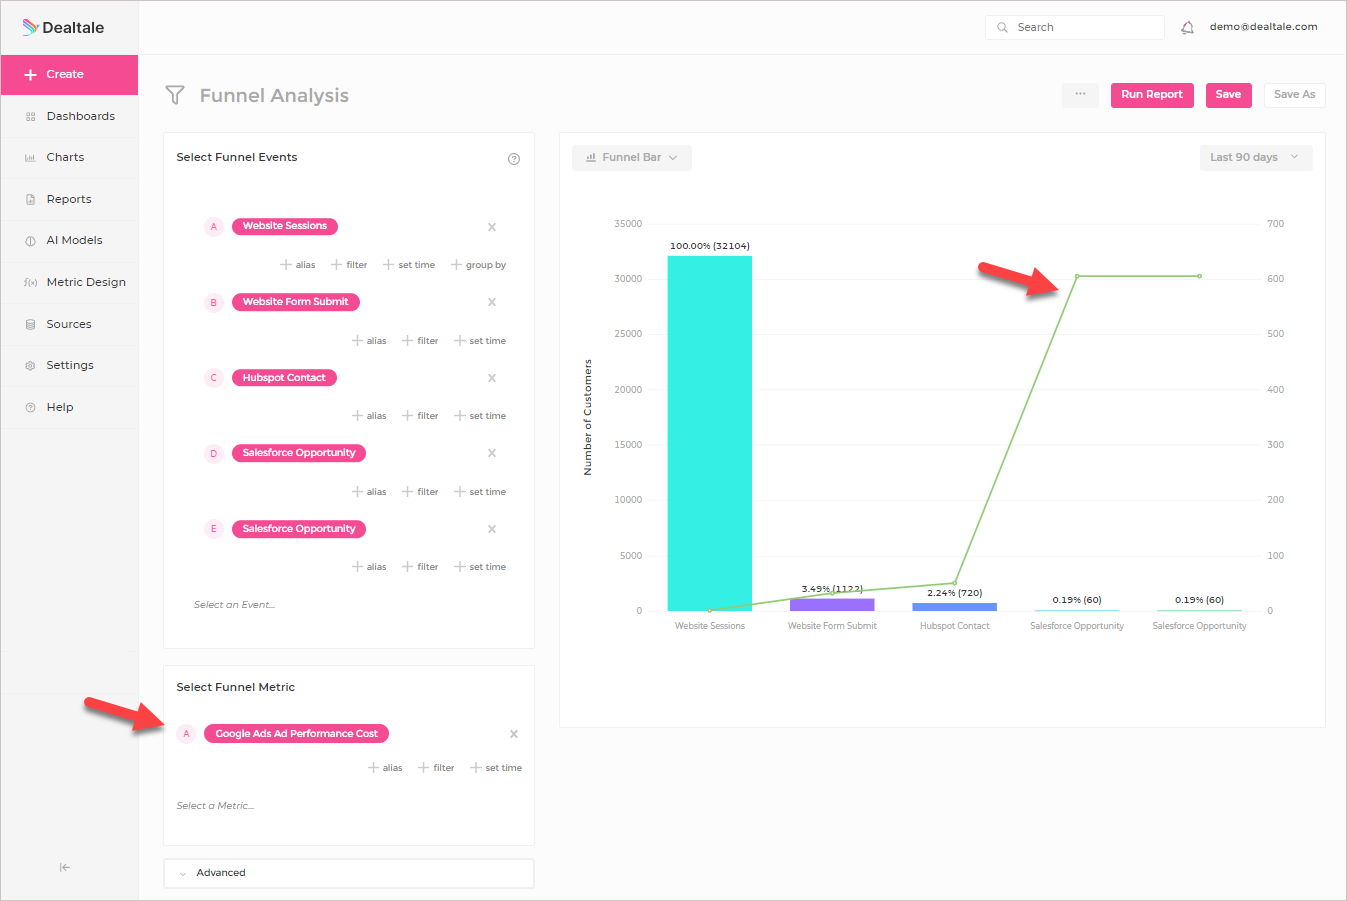Select the step E badge for Salesforce Opportunity
Image resolution: width=1347 pixels, height=901 pixels.
click(213, 529)
